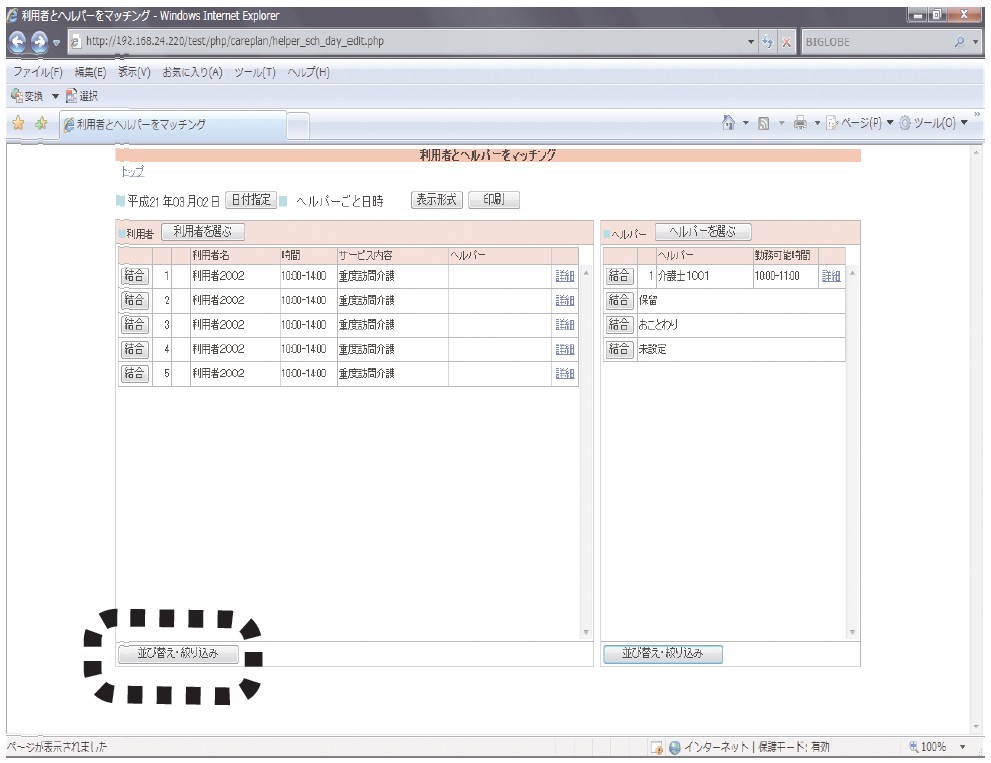The height and width of the screenshot is (763, 991).
Task: Open 詳細 link in user row 5
Action: [565, 374]
